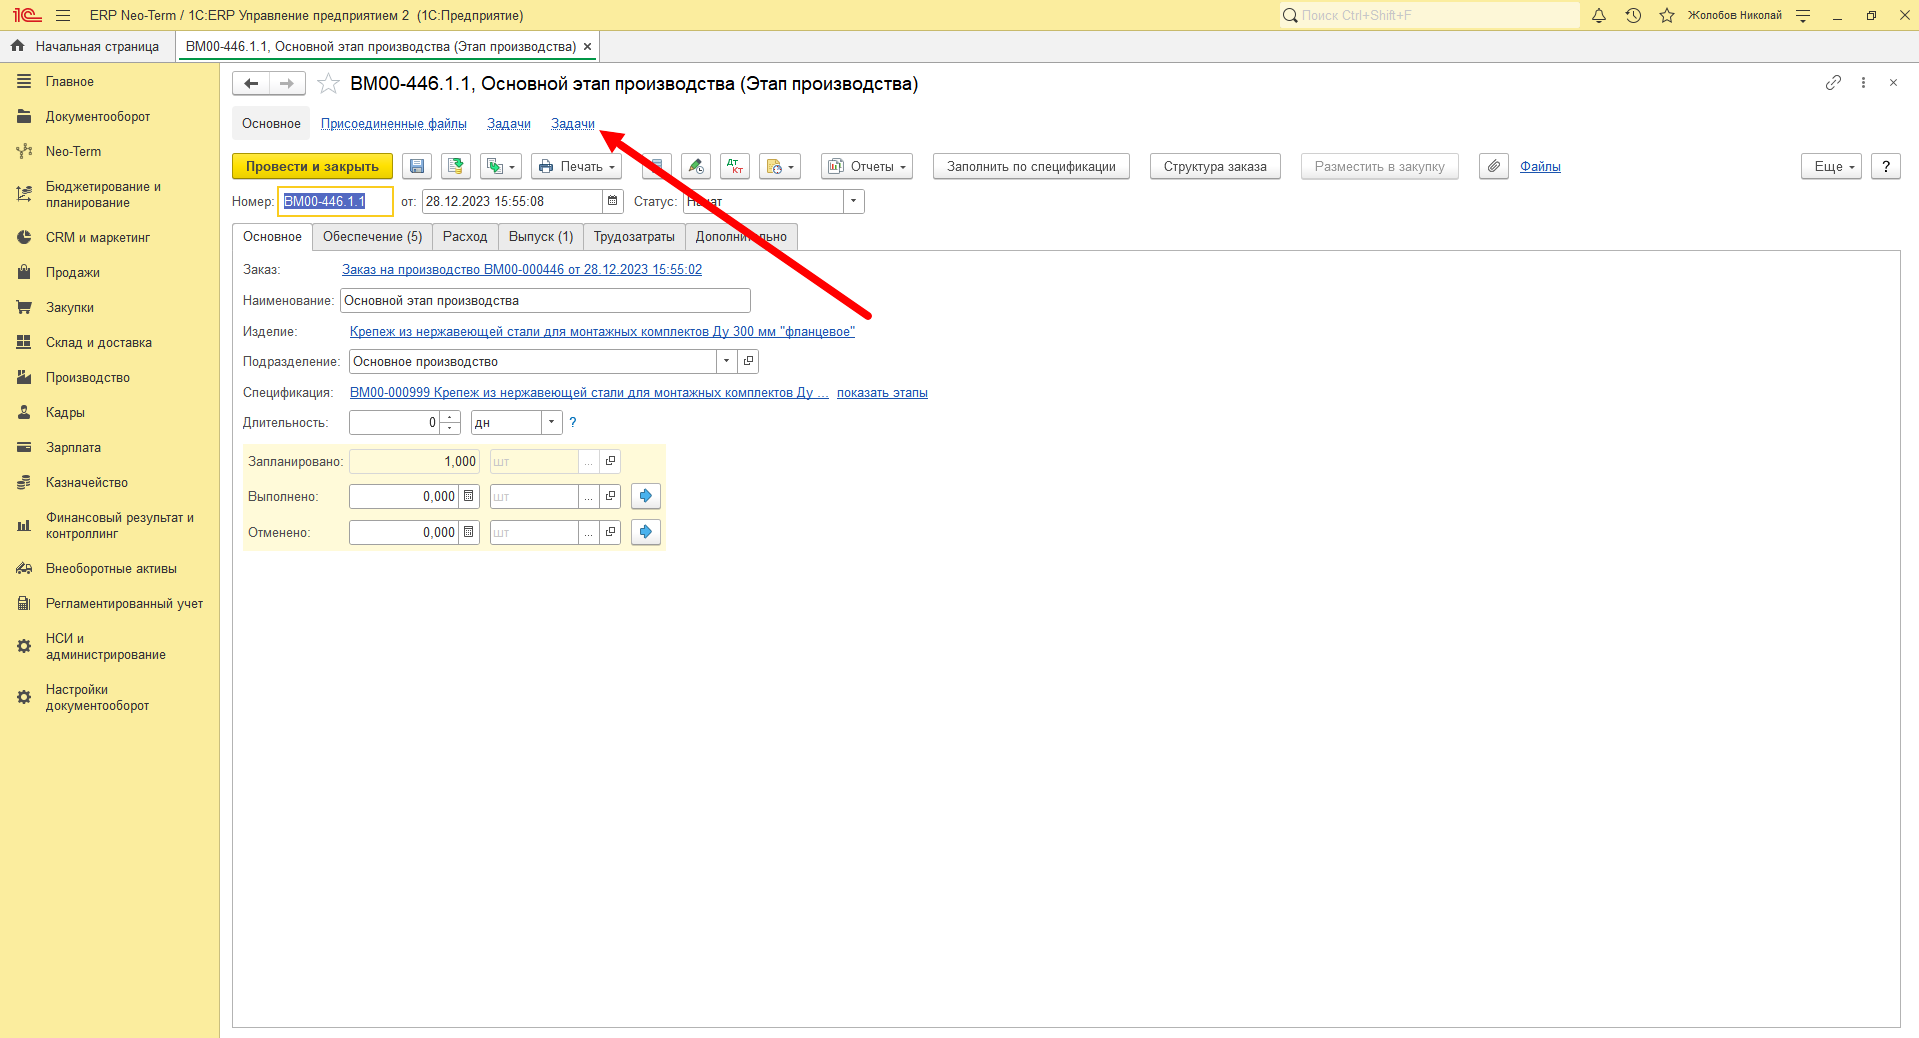
Task: Open the Еще more menu
Action: [1832, 167]
